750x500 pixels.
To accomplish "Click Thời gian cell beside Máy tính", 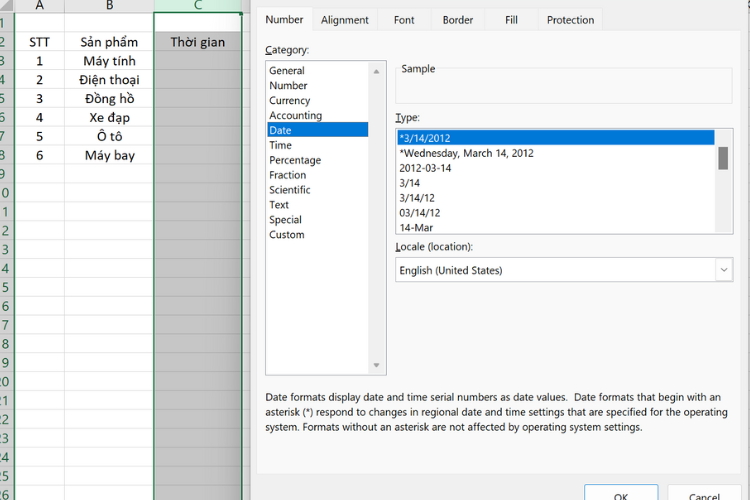I will (x=198, y=61).
